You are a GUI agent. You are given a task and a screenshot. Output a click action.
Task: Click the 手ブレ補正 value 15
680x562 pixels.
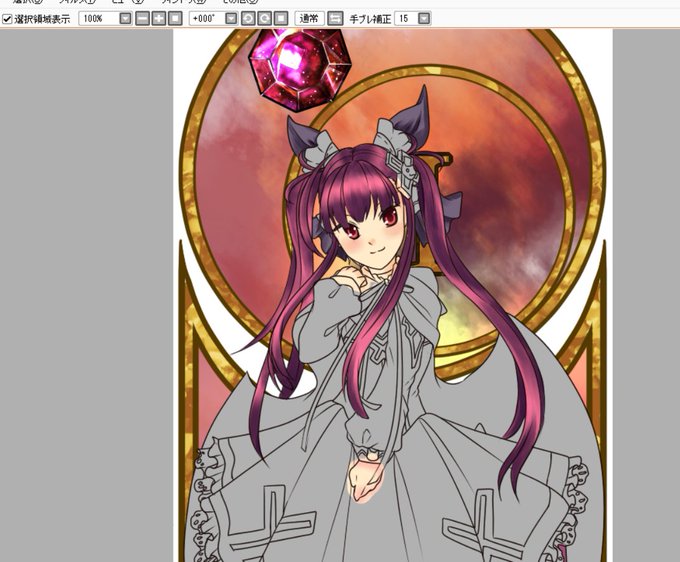point(406,19)
